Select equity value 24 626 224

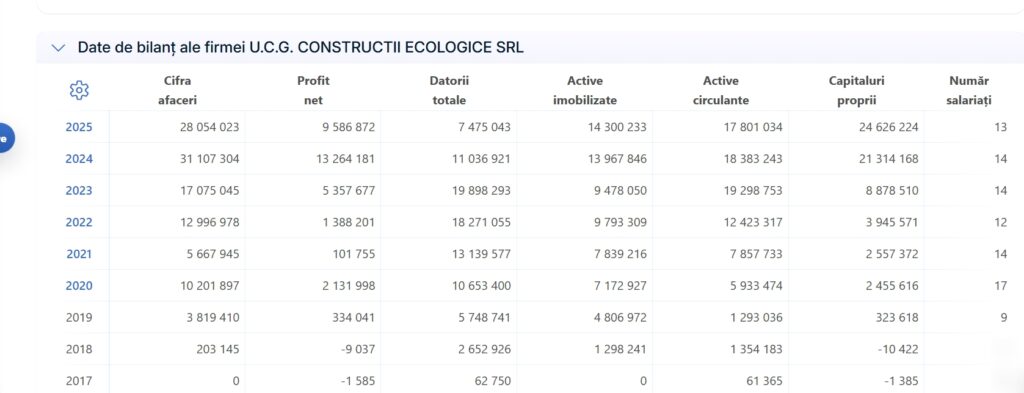tap(889, 127)
